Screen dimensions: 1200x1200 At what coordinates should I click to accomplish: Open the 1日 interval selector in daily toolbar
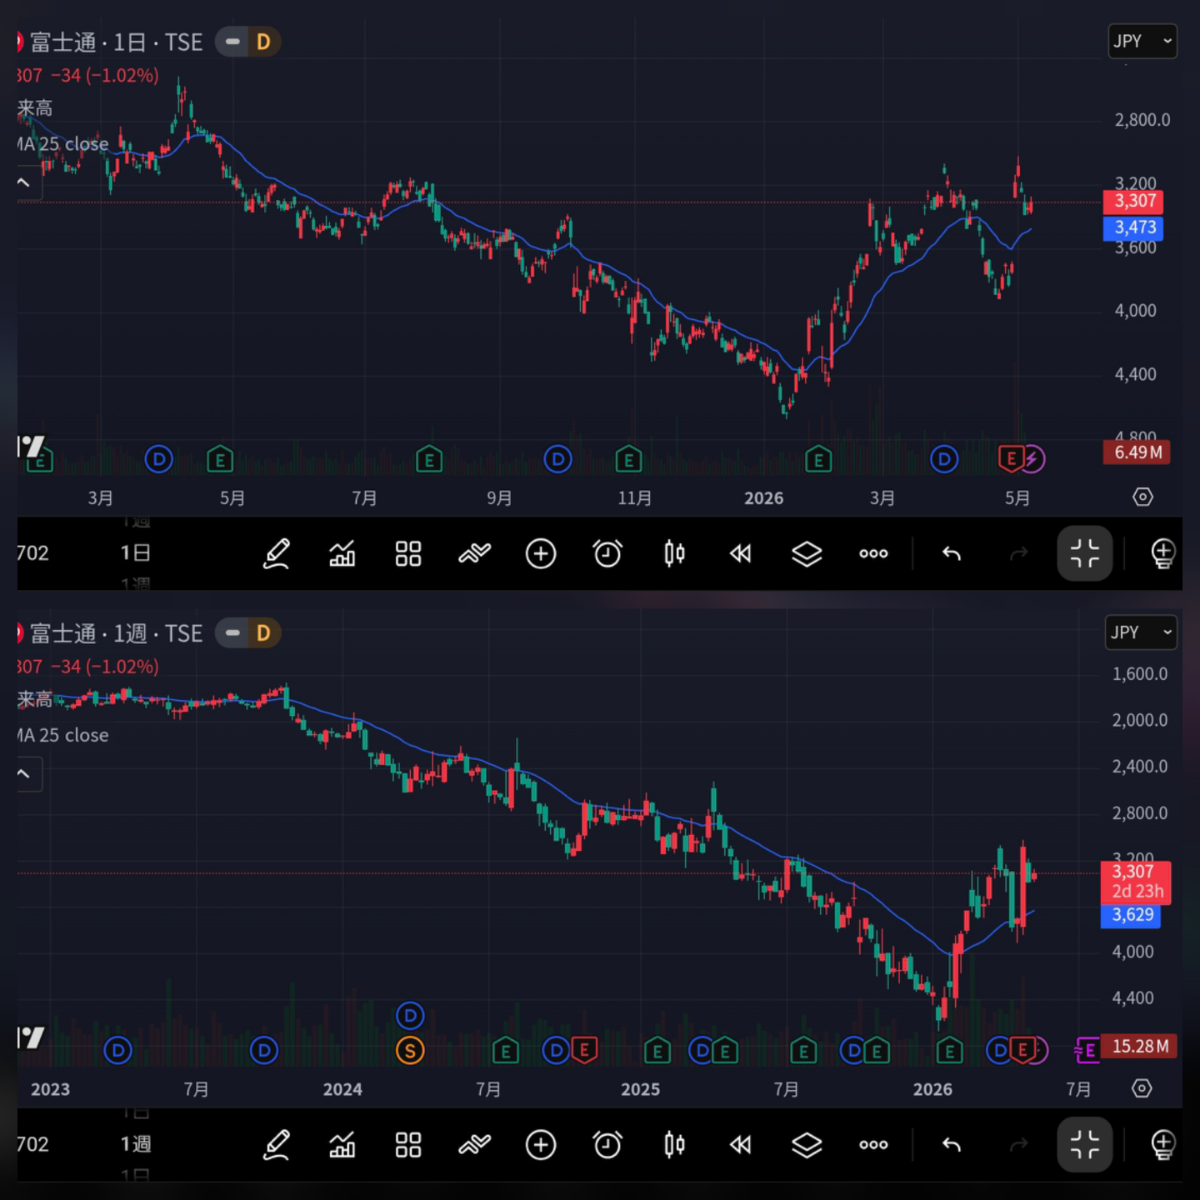pos(135,553)
